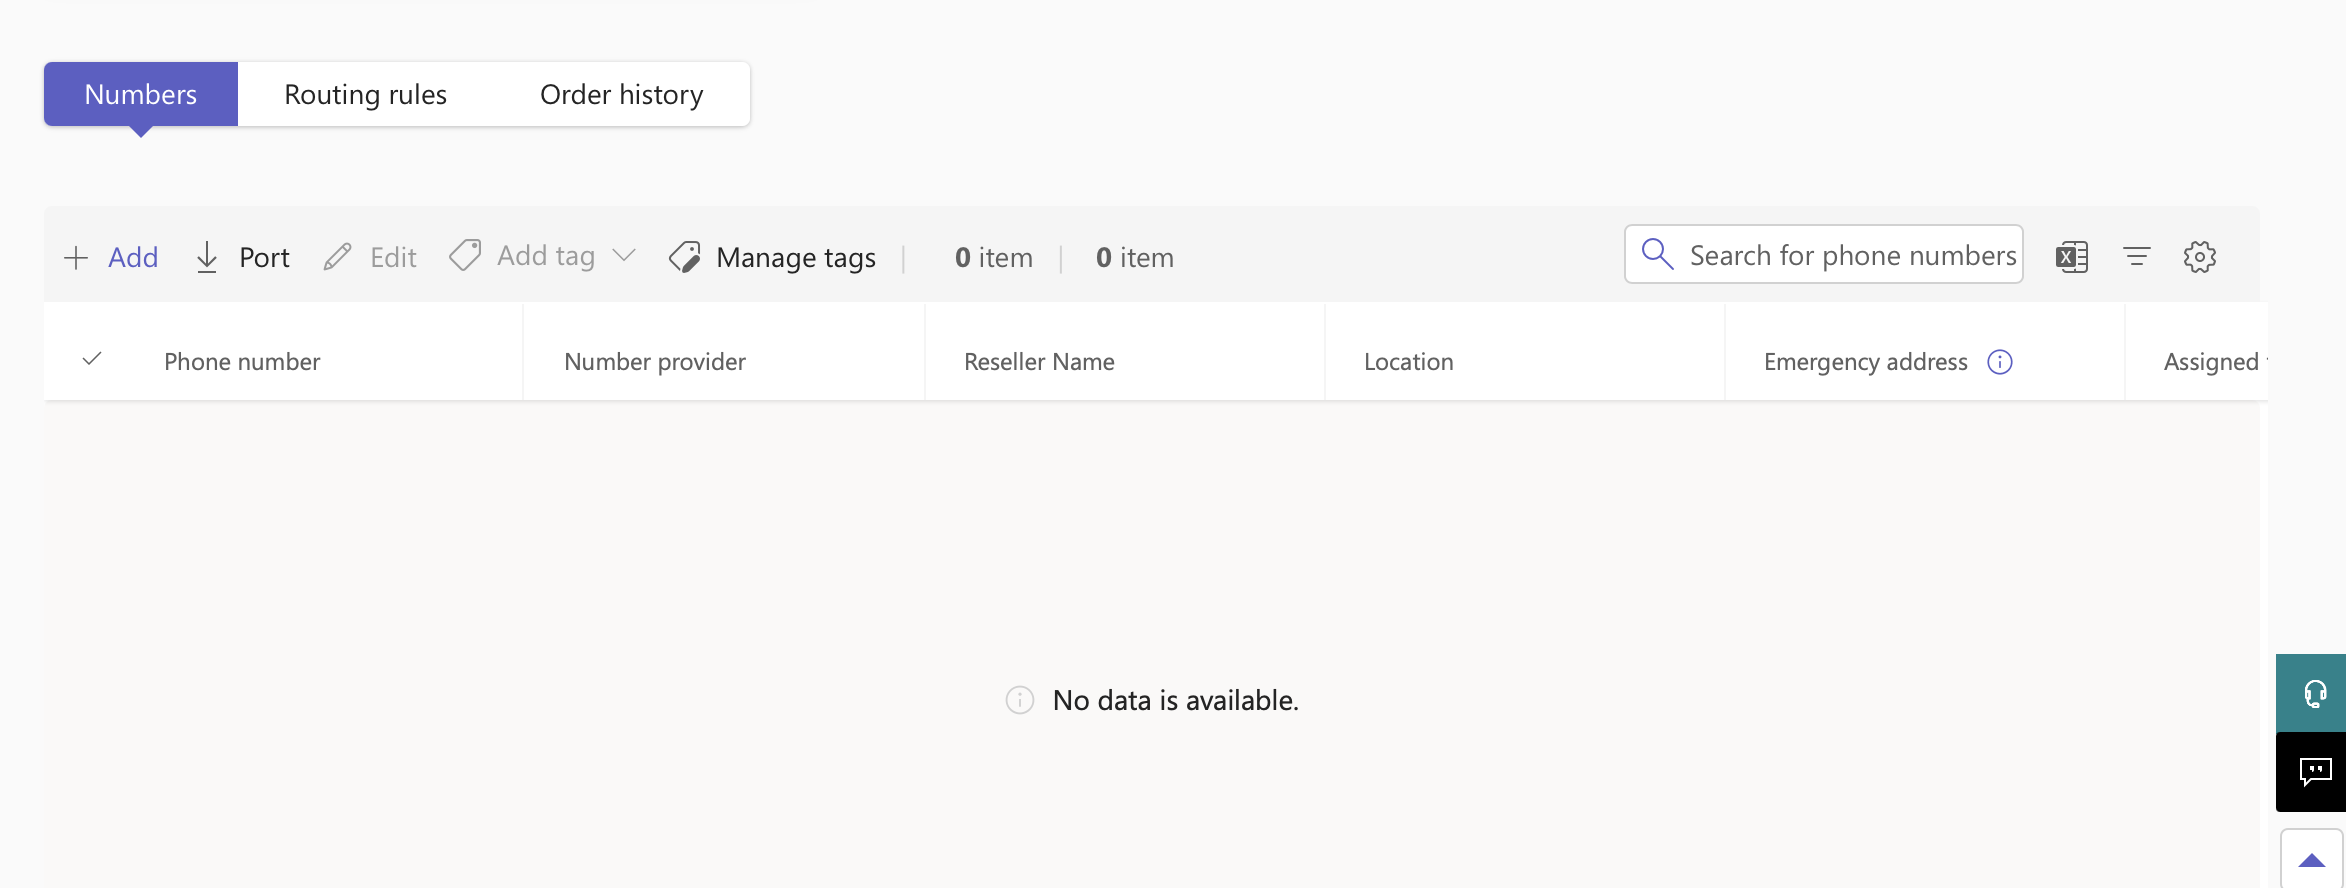
Task: Sort by Number provider column
Action: [655, 361]
